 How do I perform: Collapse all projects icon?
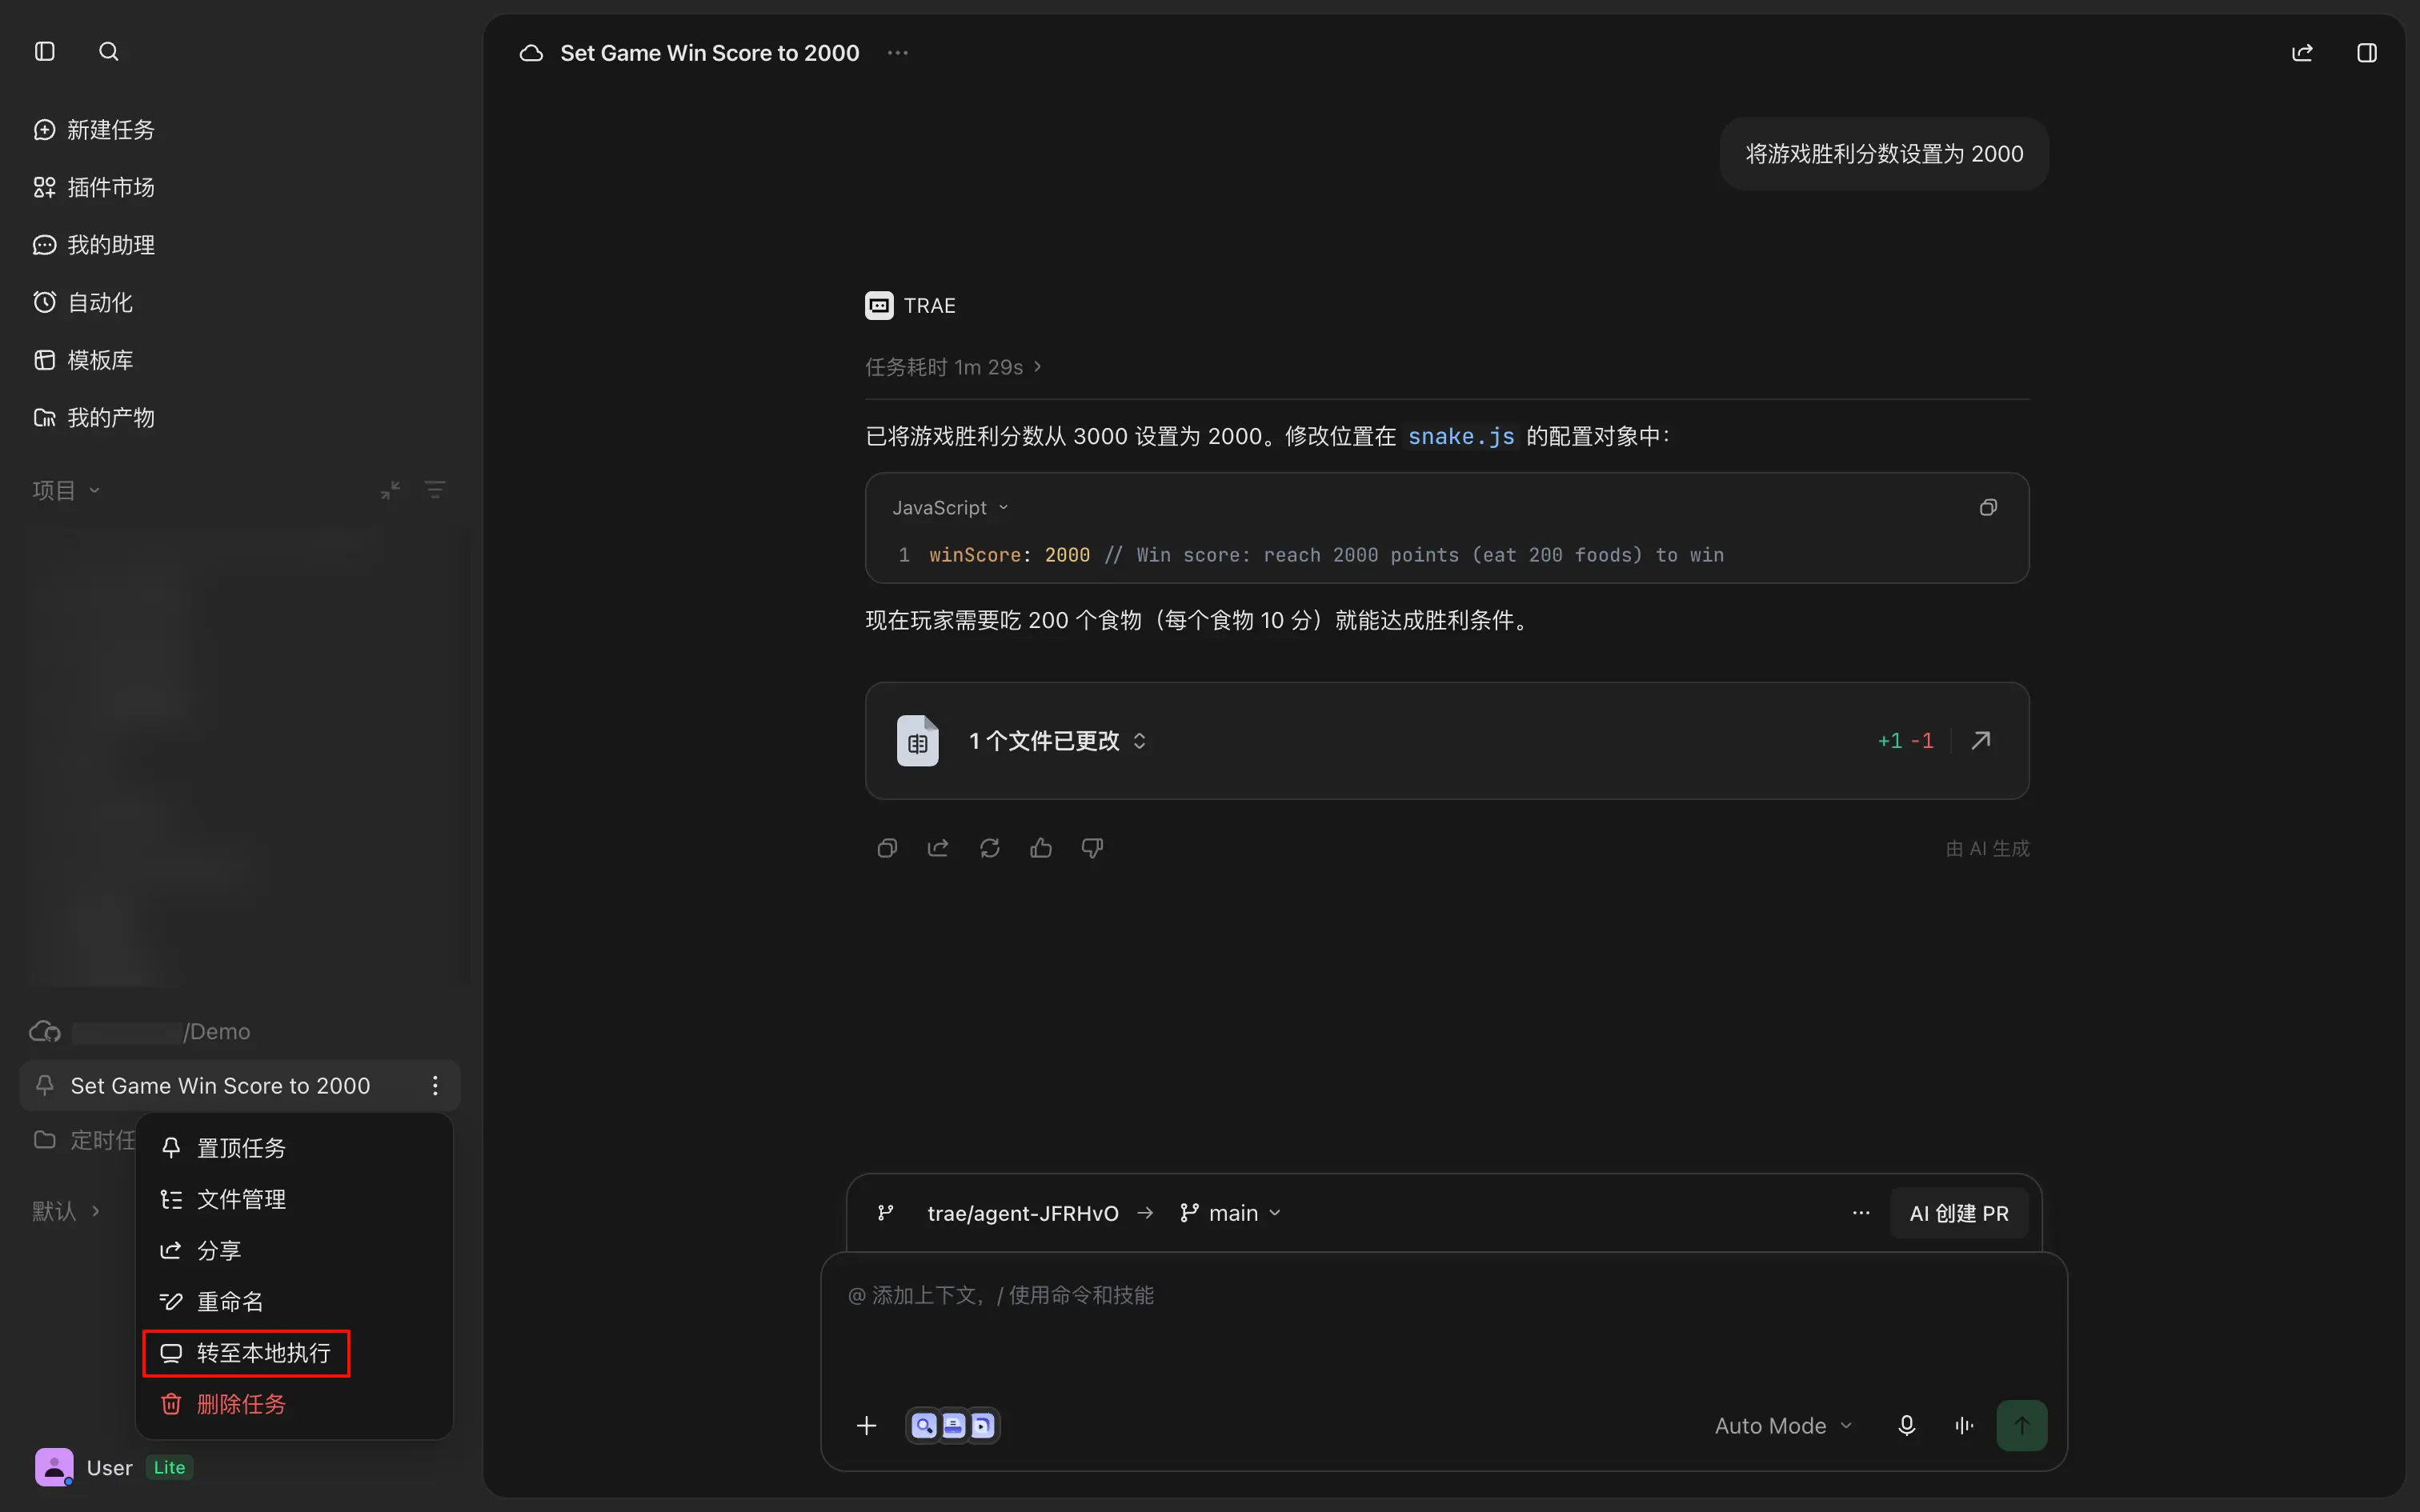391,490
